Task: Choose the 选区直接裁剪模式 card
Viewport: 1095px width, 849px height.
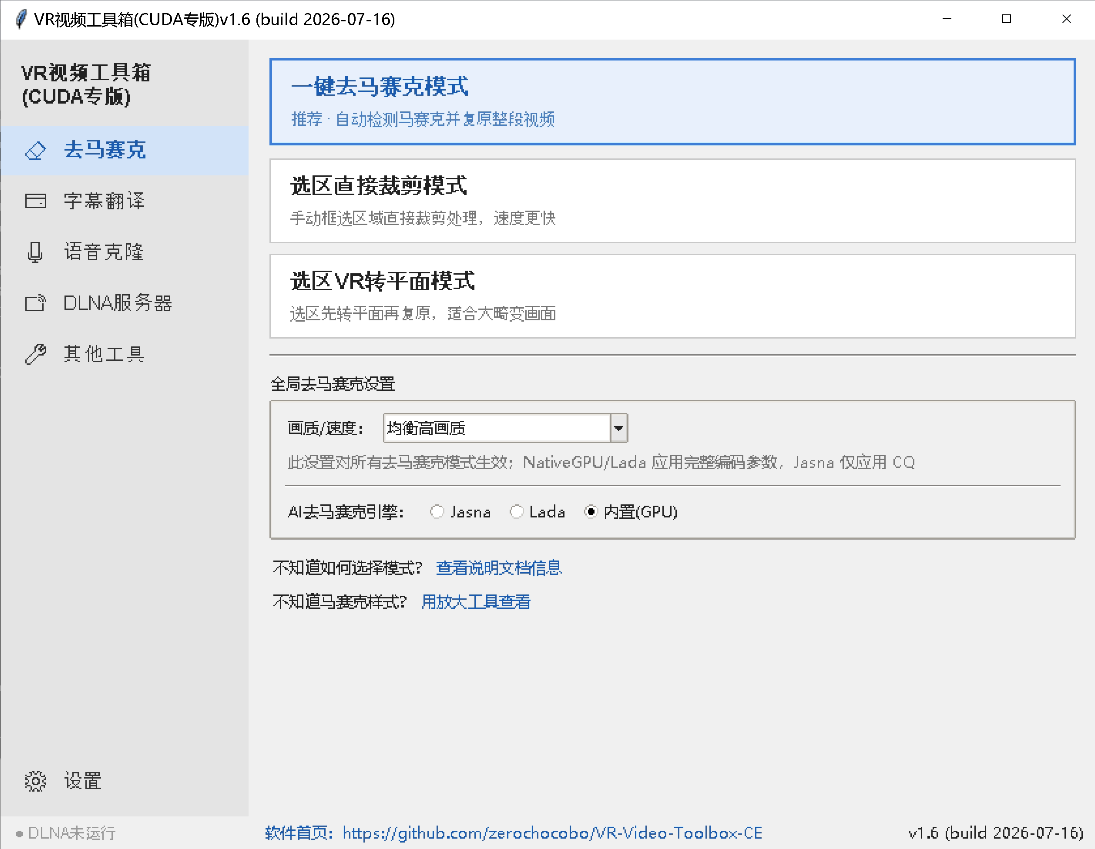Action: [x=673, y=201]
